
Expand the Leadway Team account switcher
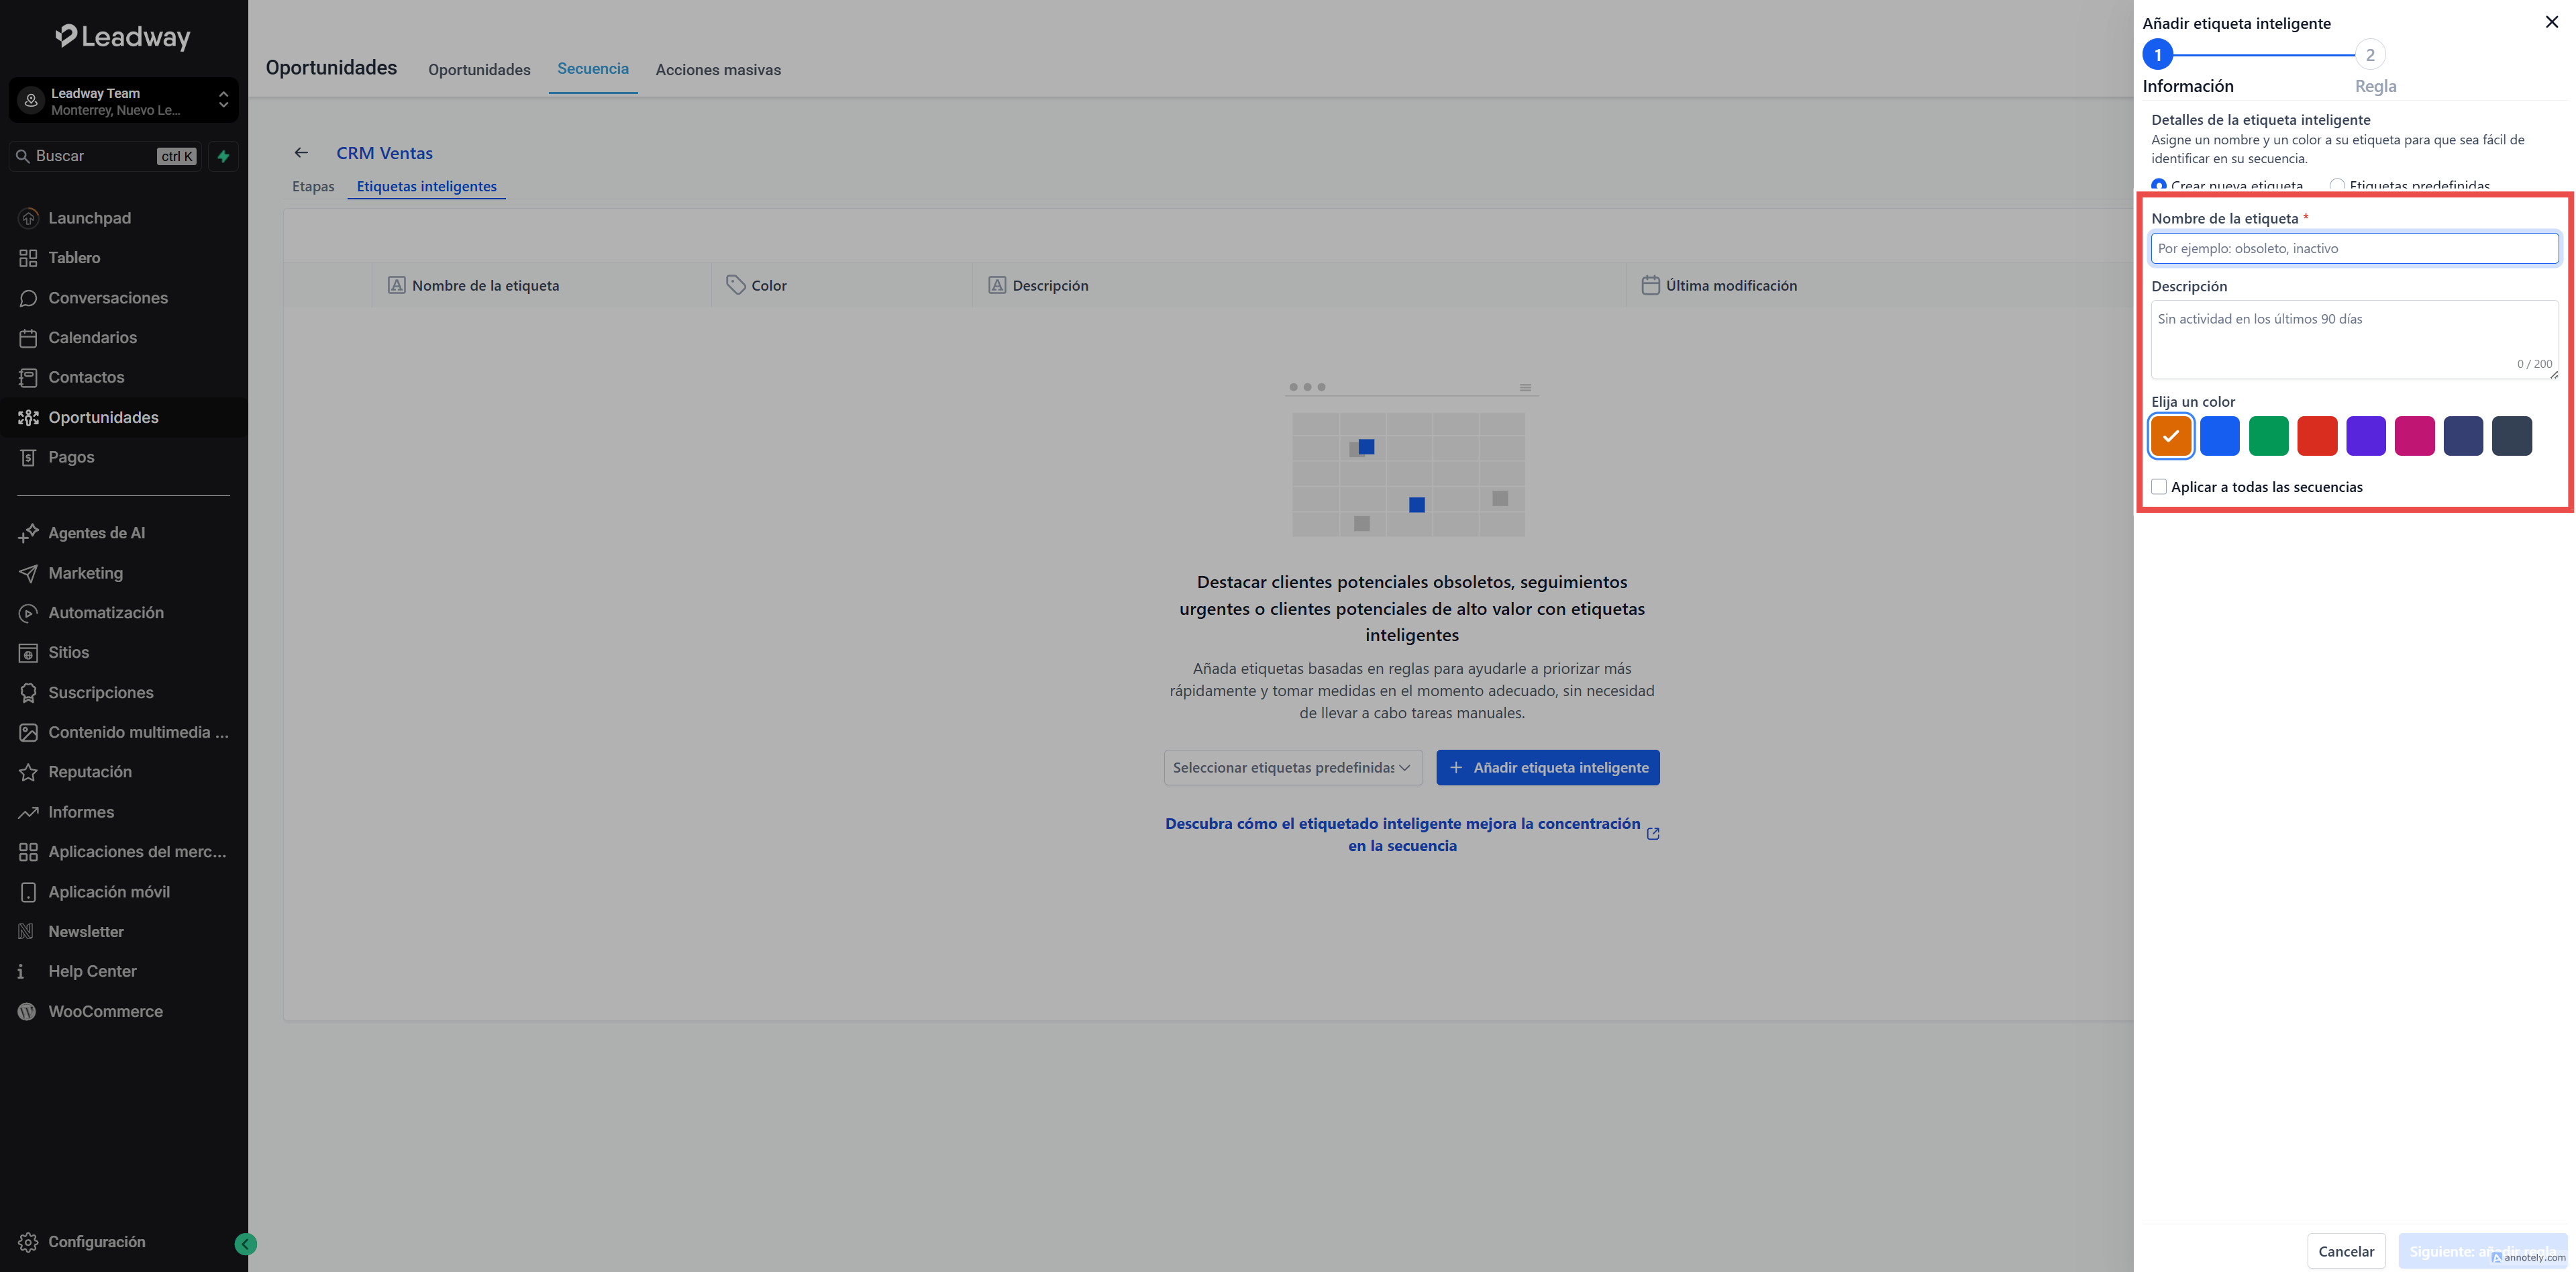[x=123, y=100]
